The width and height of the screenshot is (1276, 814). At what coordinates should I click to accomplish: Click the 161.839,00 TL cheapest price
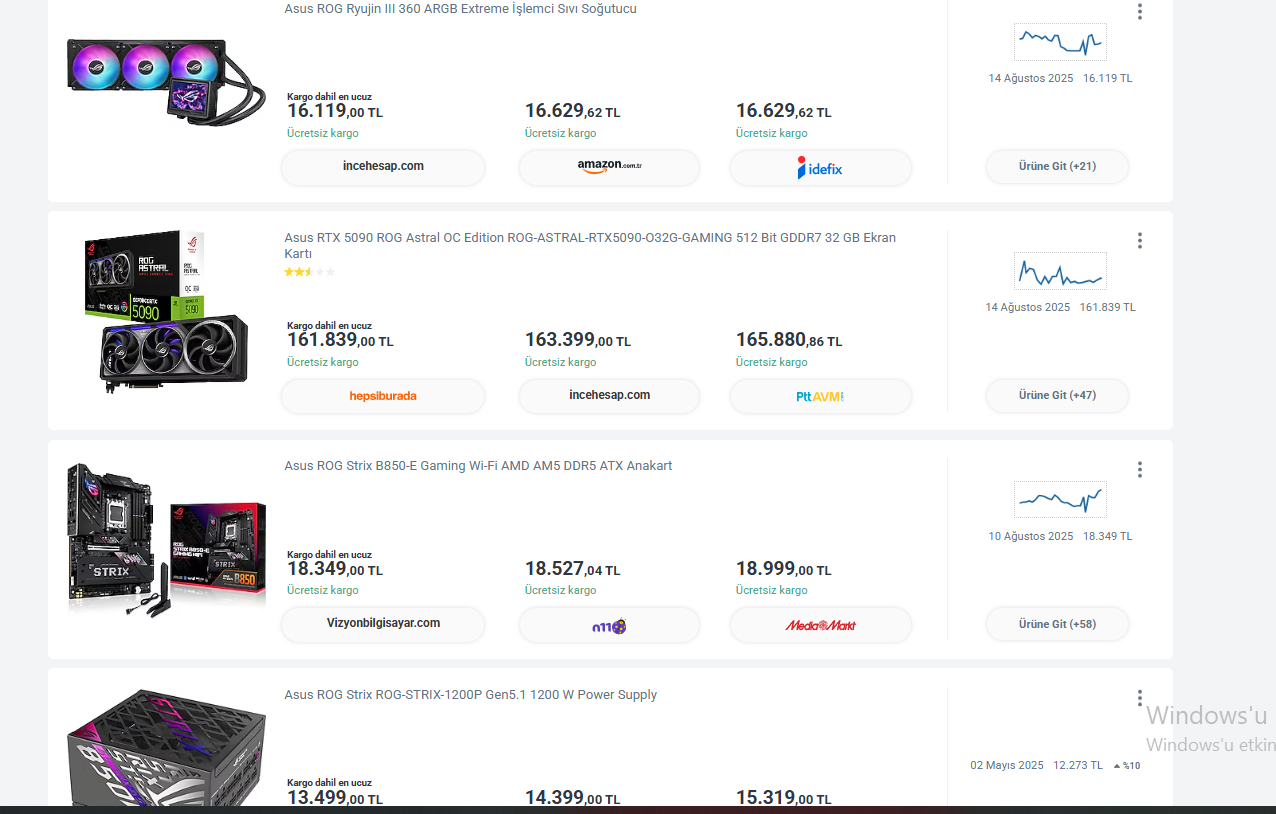(340, 340)
